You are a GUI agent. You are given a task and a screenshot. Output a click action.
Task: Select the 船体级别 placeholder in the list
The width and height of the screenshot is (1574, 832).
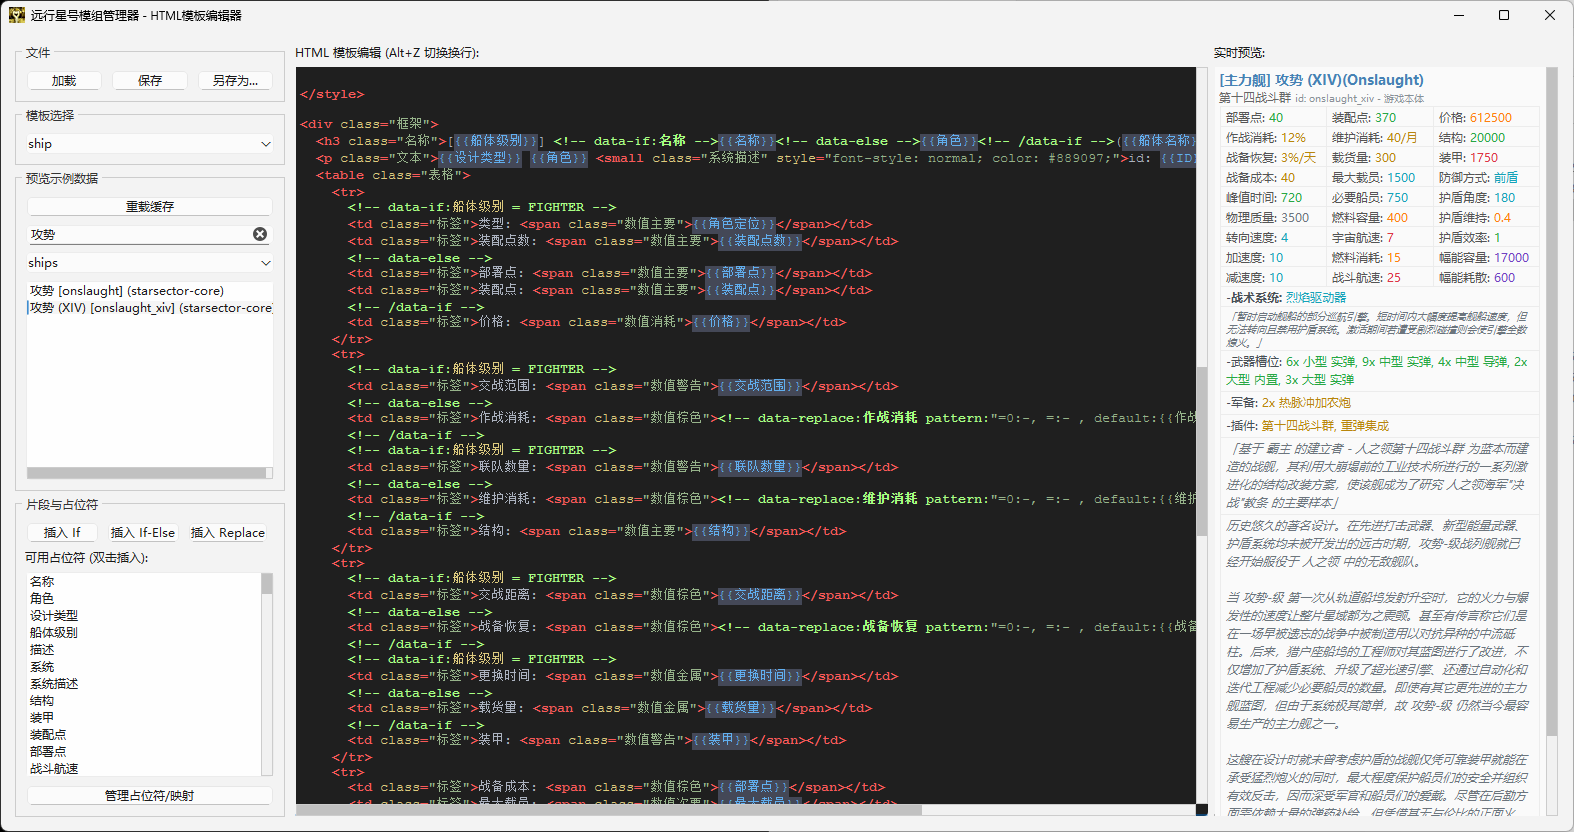tap(54, 633)
